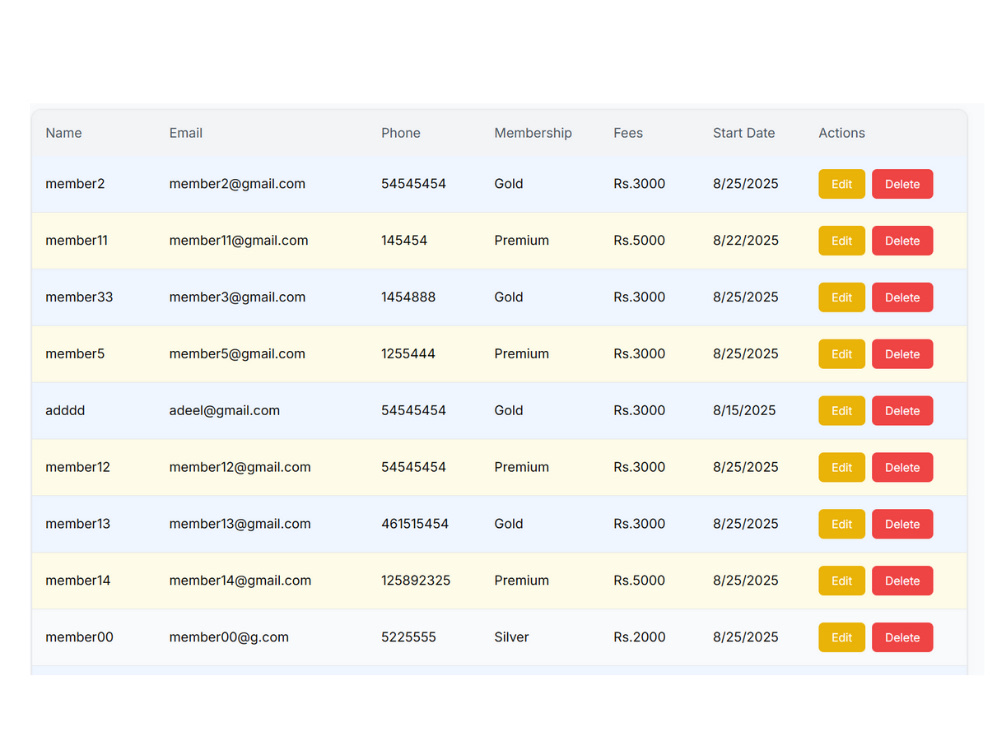
Task: Click phone number 145454
Action: (404, 240)
